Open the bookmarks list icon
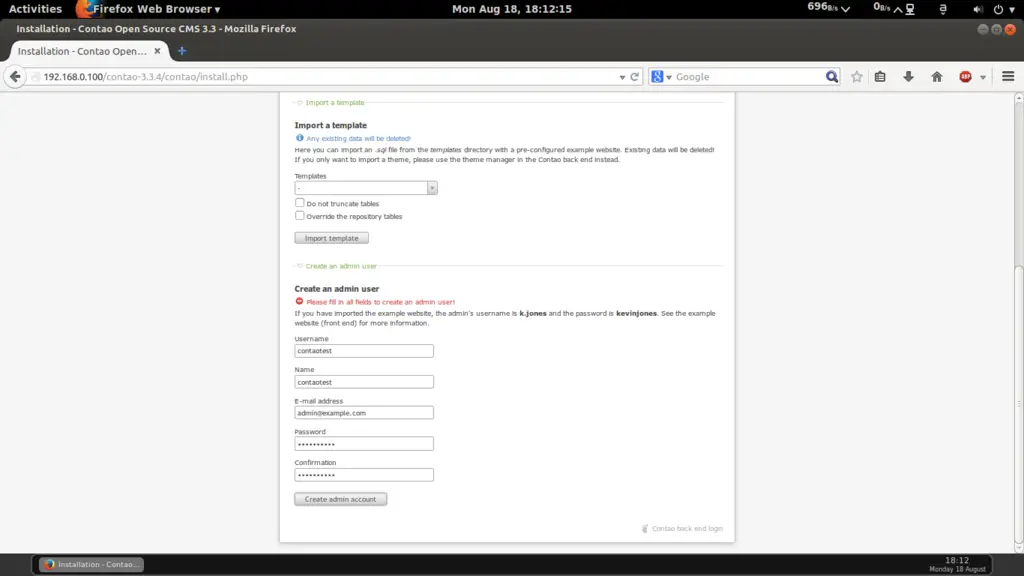Image resolution: width=1024 pixels, height=576 pixels. click(x=880, y=76)
